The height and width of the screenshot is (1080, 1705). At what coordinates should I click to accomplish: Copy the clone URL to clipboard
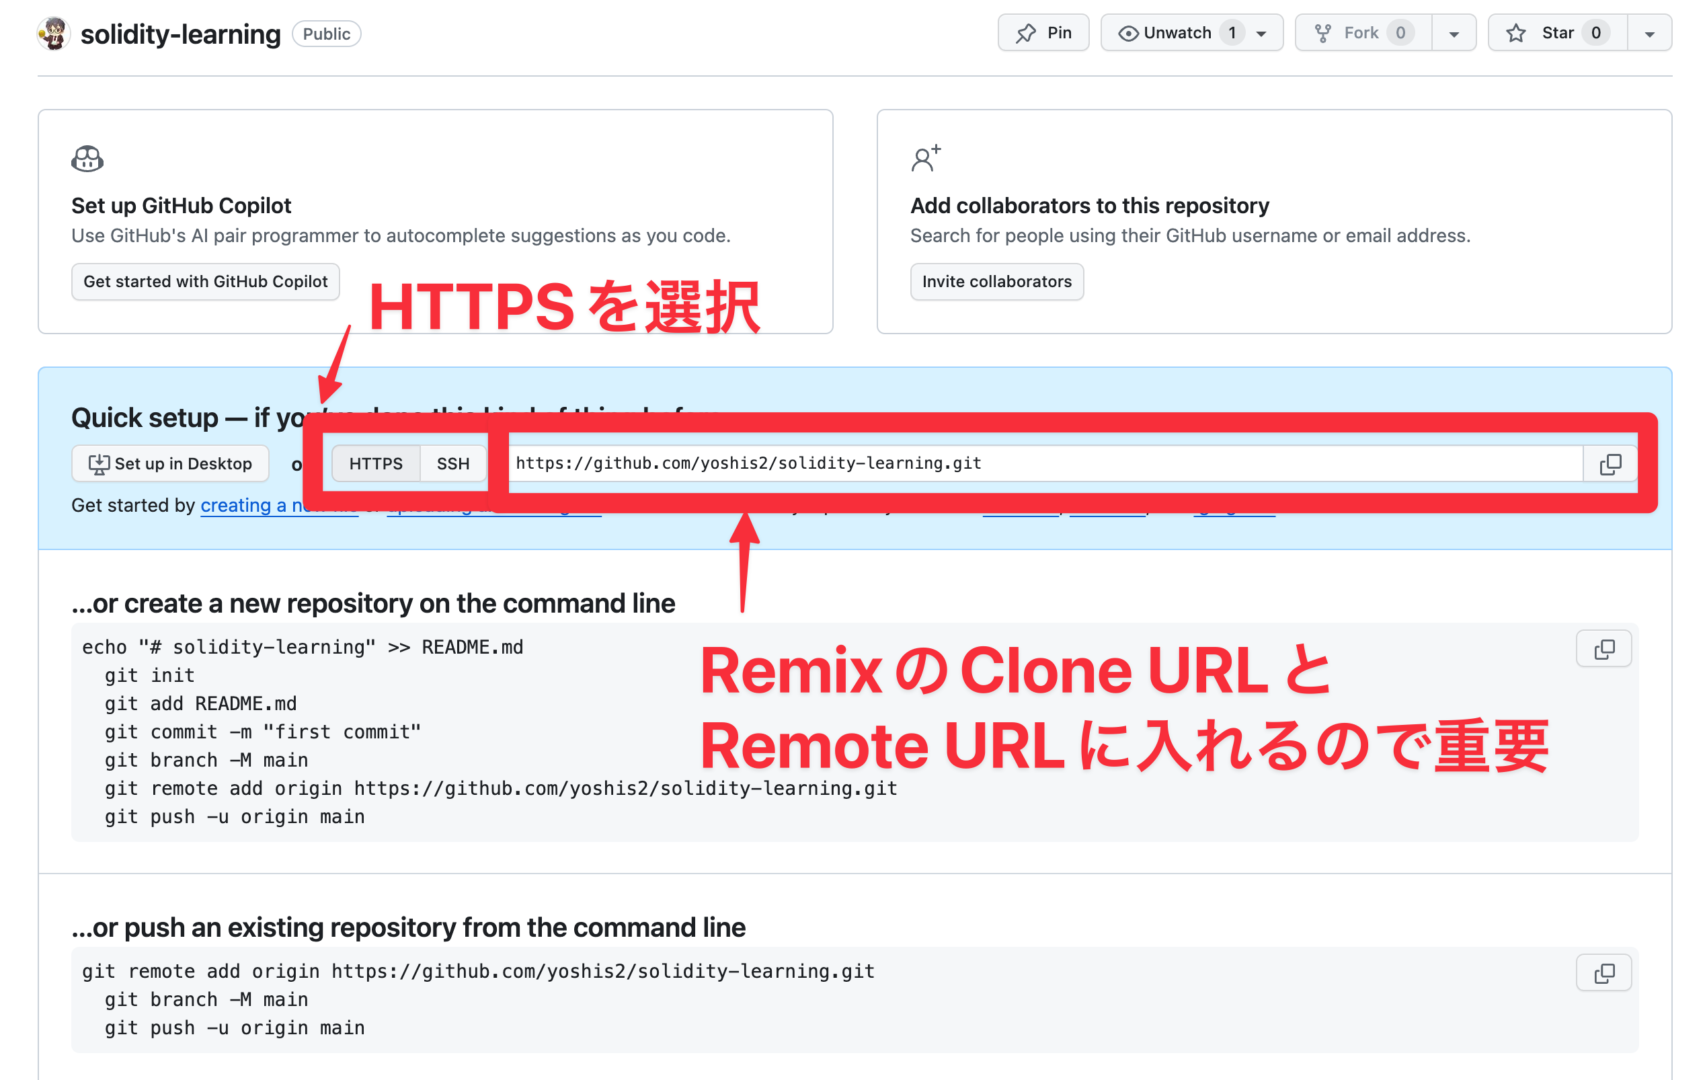pos(1611,464)
